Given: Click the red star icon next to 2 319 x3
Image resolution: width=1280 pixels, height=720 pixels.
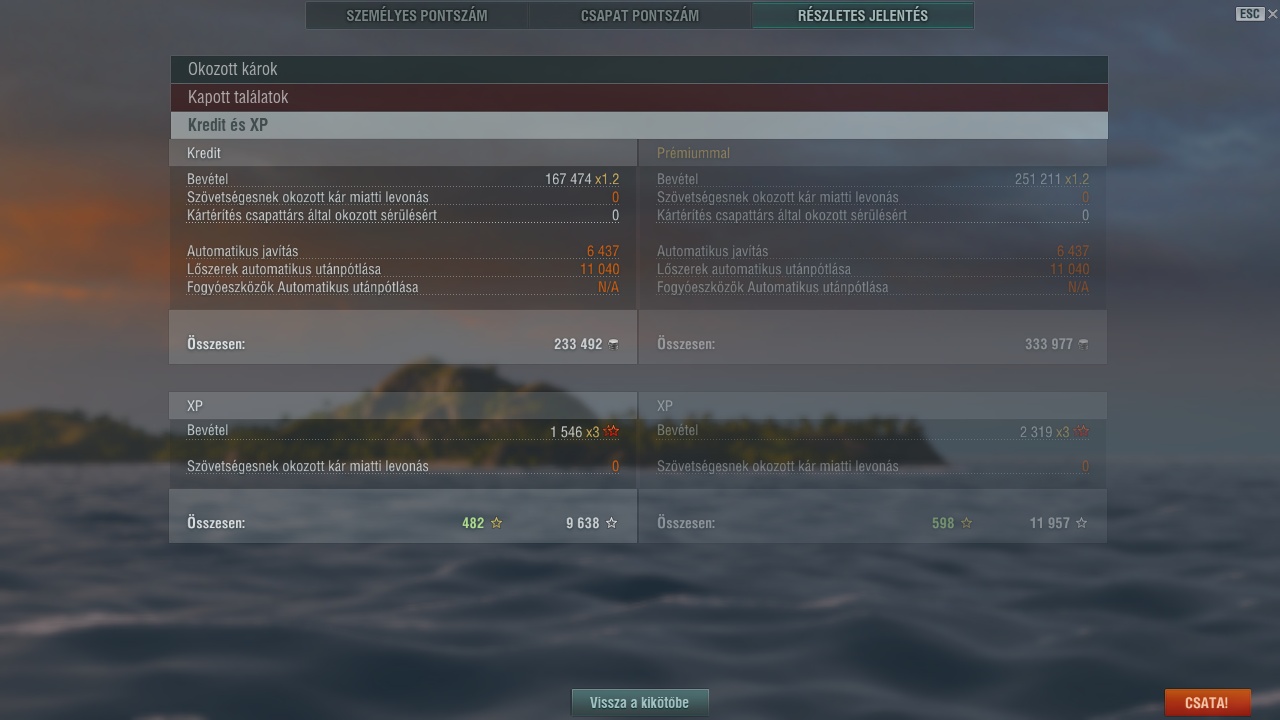Looking at the screenshot, I should click(x=1081, y=432).
